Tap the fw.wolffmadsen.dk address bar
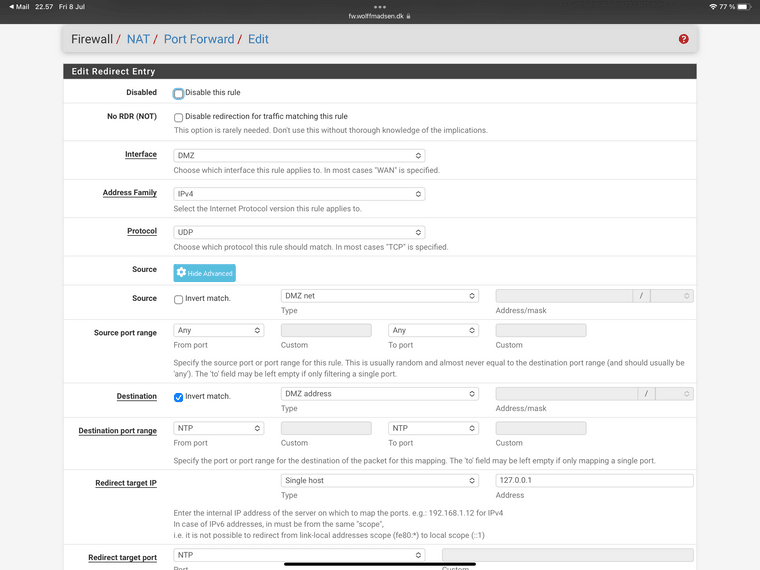Viewport: 760px width, 570px height. pos(380,16)
